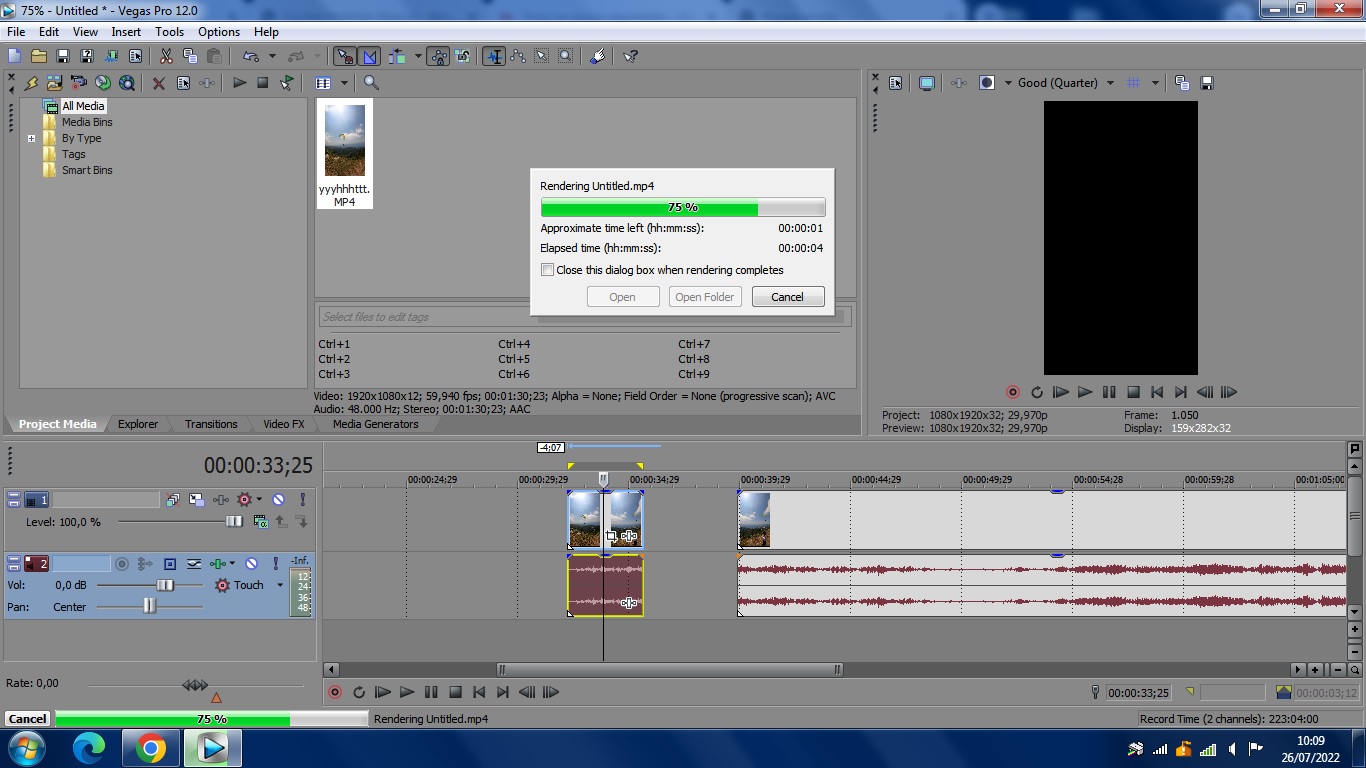Open a project with the folder icon

tap(38, 56)
